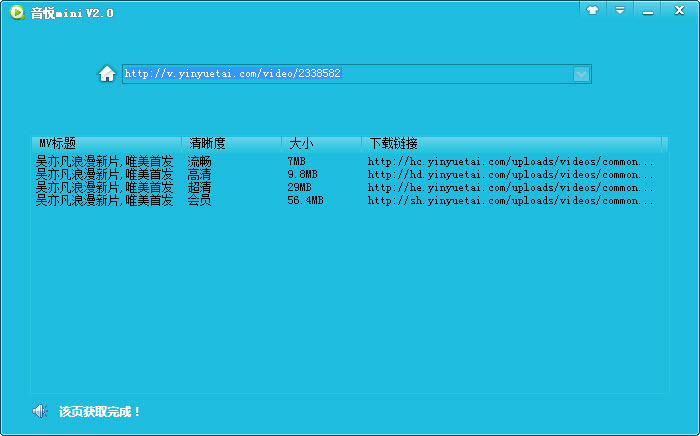Click the 29MB size cell
This screenshot has width=700, height=436.
(300, 187)
